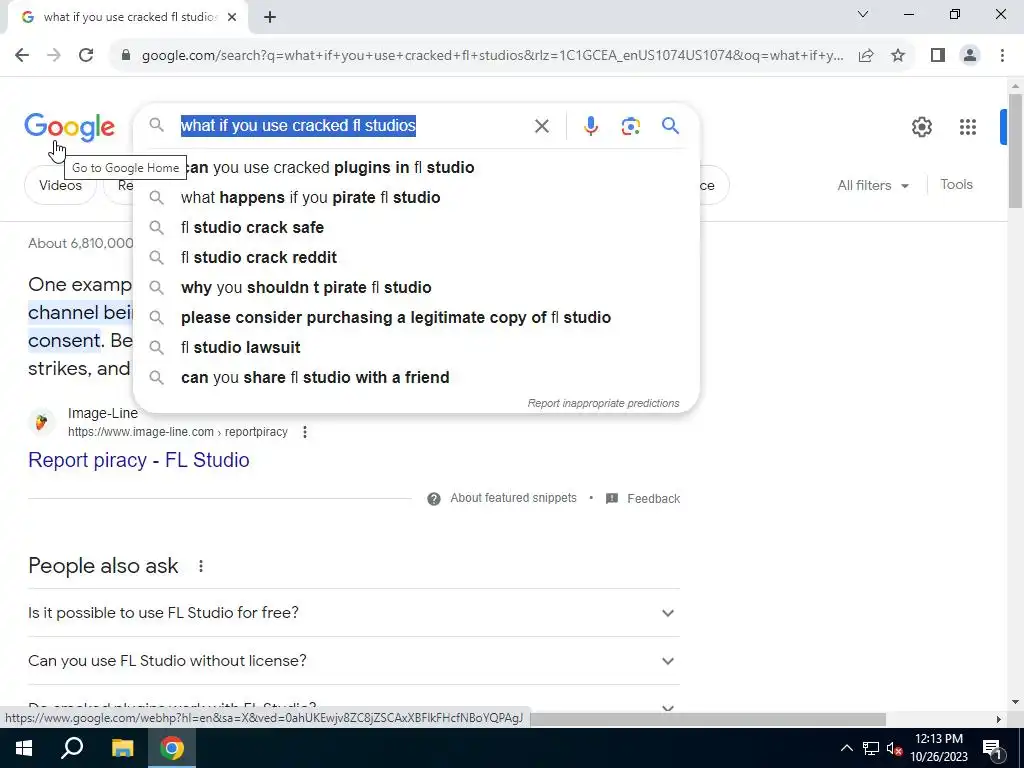The image size is (1024, 768).
Task: Click the Feedback flag icon
Action: (612, 498)
